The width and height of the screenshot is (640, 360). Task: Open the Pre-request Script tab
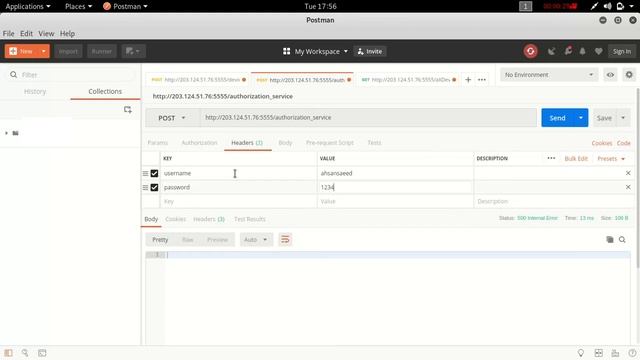(330, 142)
